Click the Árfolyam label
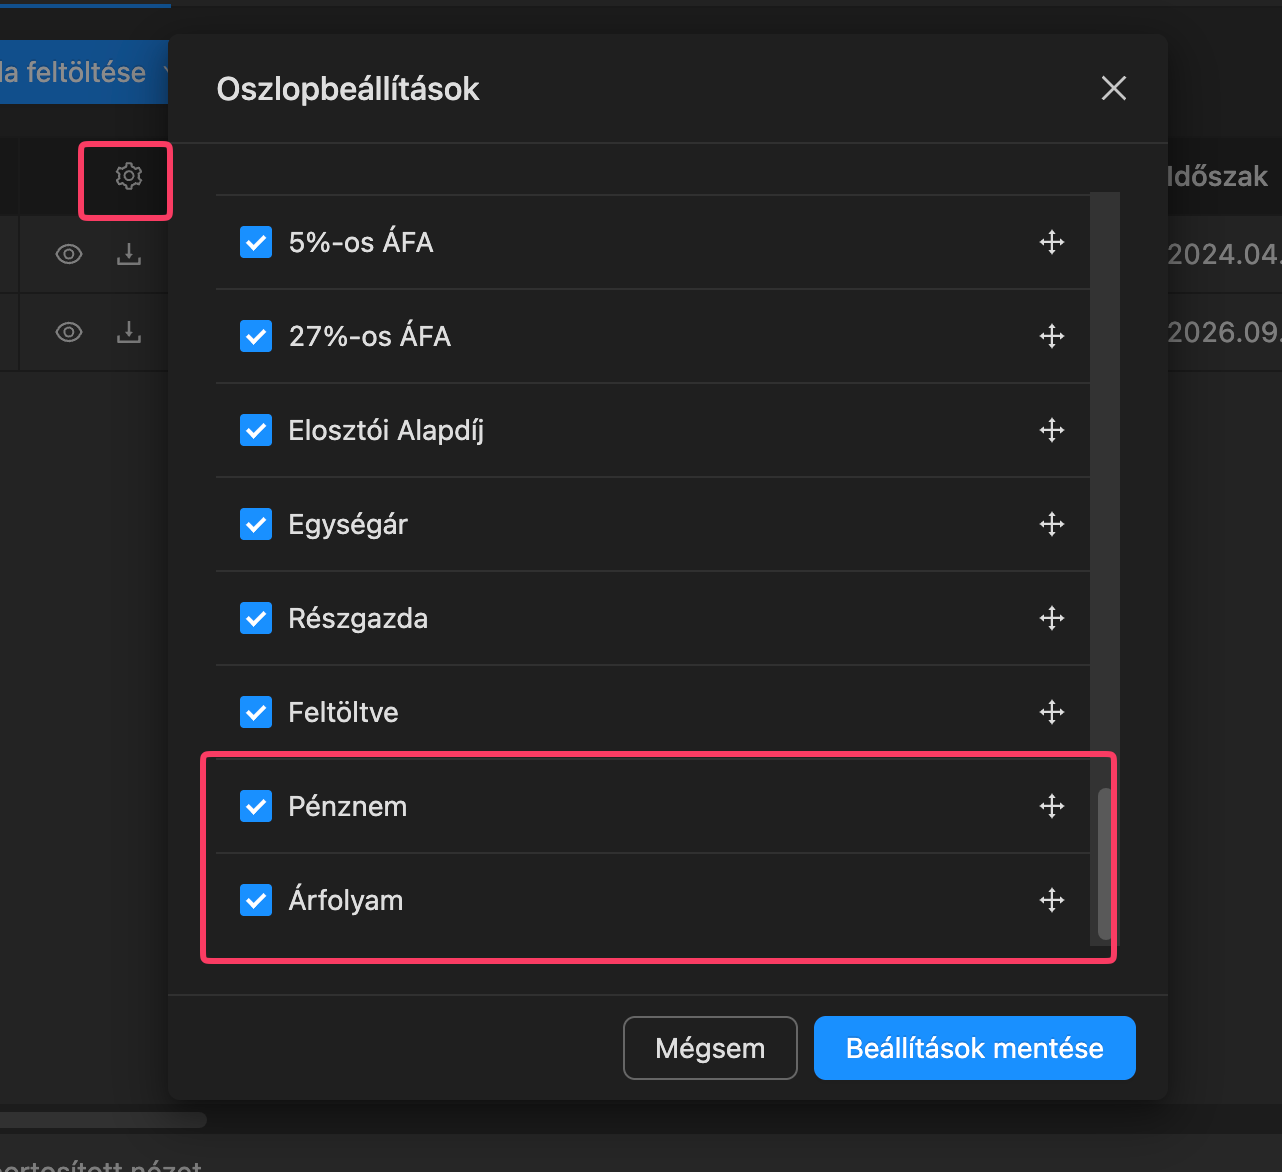 point(346,900)
